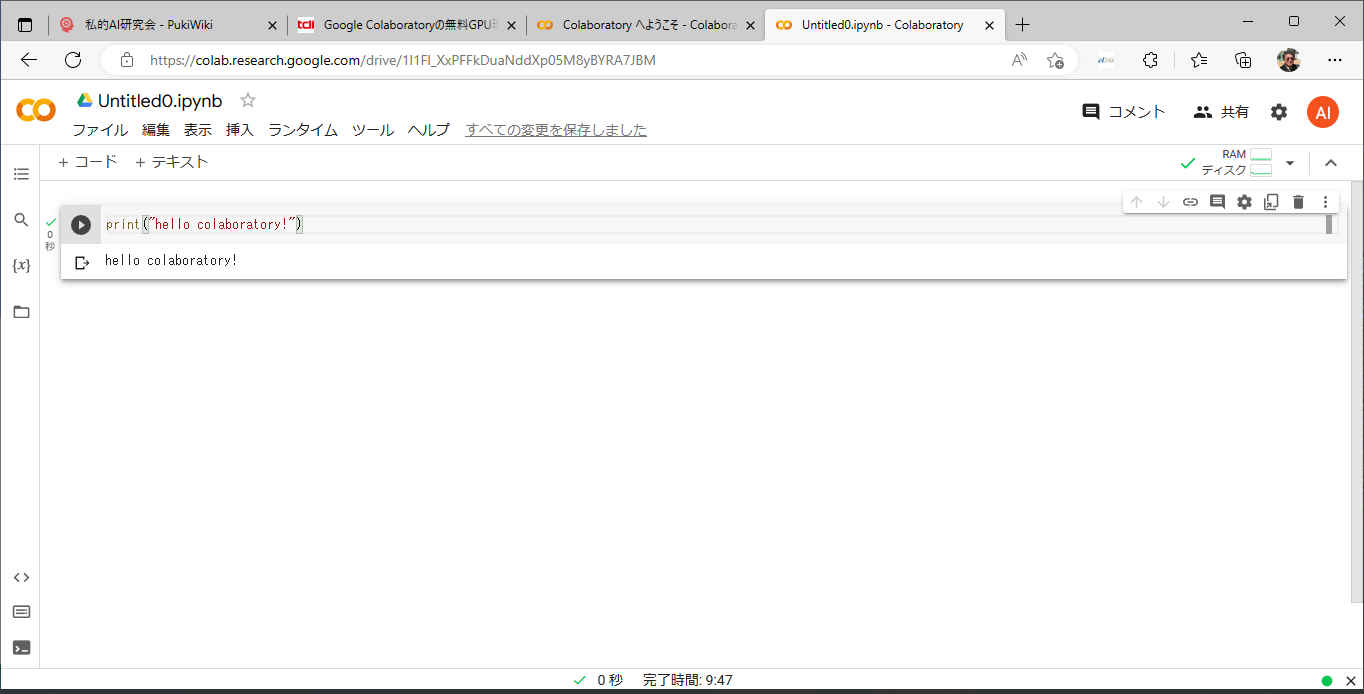Open the code snippets icon
This screenshot has height=694, width=1364.
[x=21, y=577]
